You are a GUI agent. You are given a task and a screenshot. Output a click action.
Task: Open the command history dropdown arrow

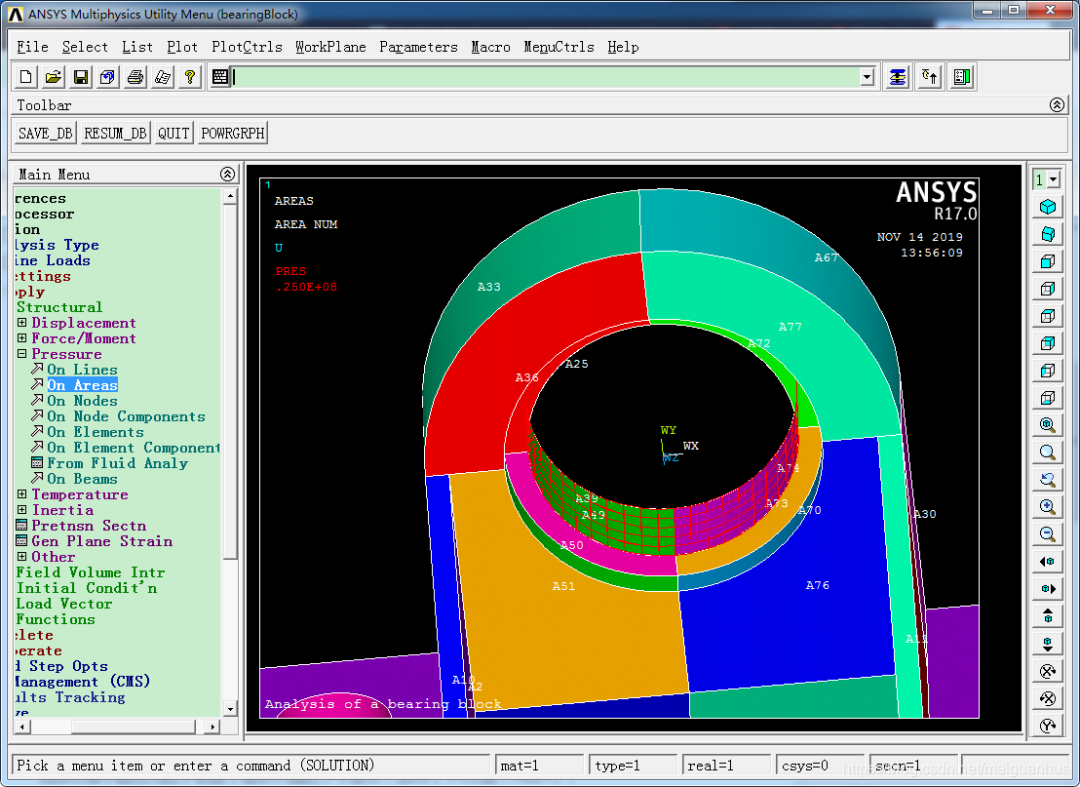tap(867, 77)
